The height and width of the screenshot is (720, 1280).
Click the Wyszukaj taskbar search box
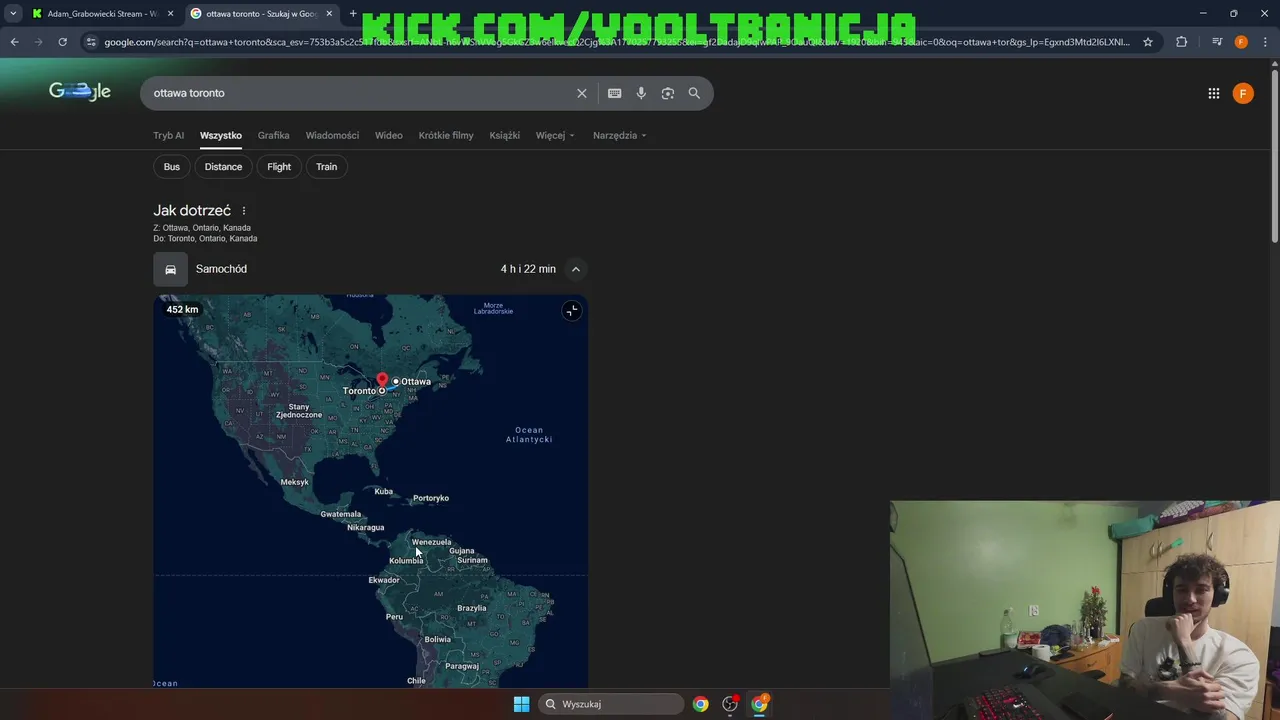click(x=611, y=704)
